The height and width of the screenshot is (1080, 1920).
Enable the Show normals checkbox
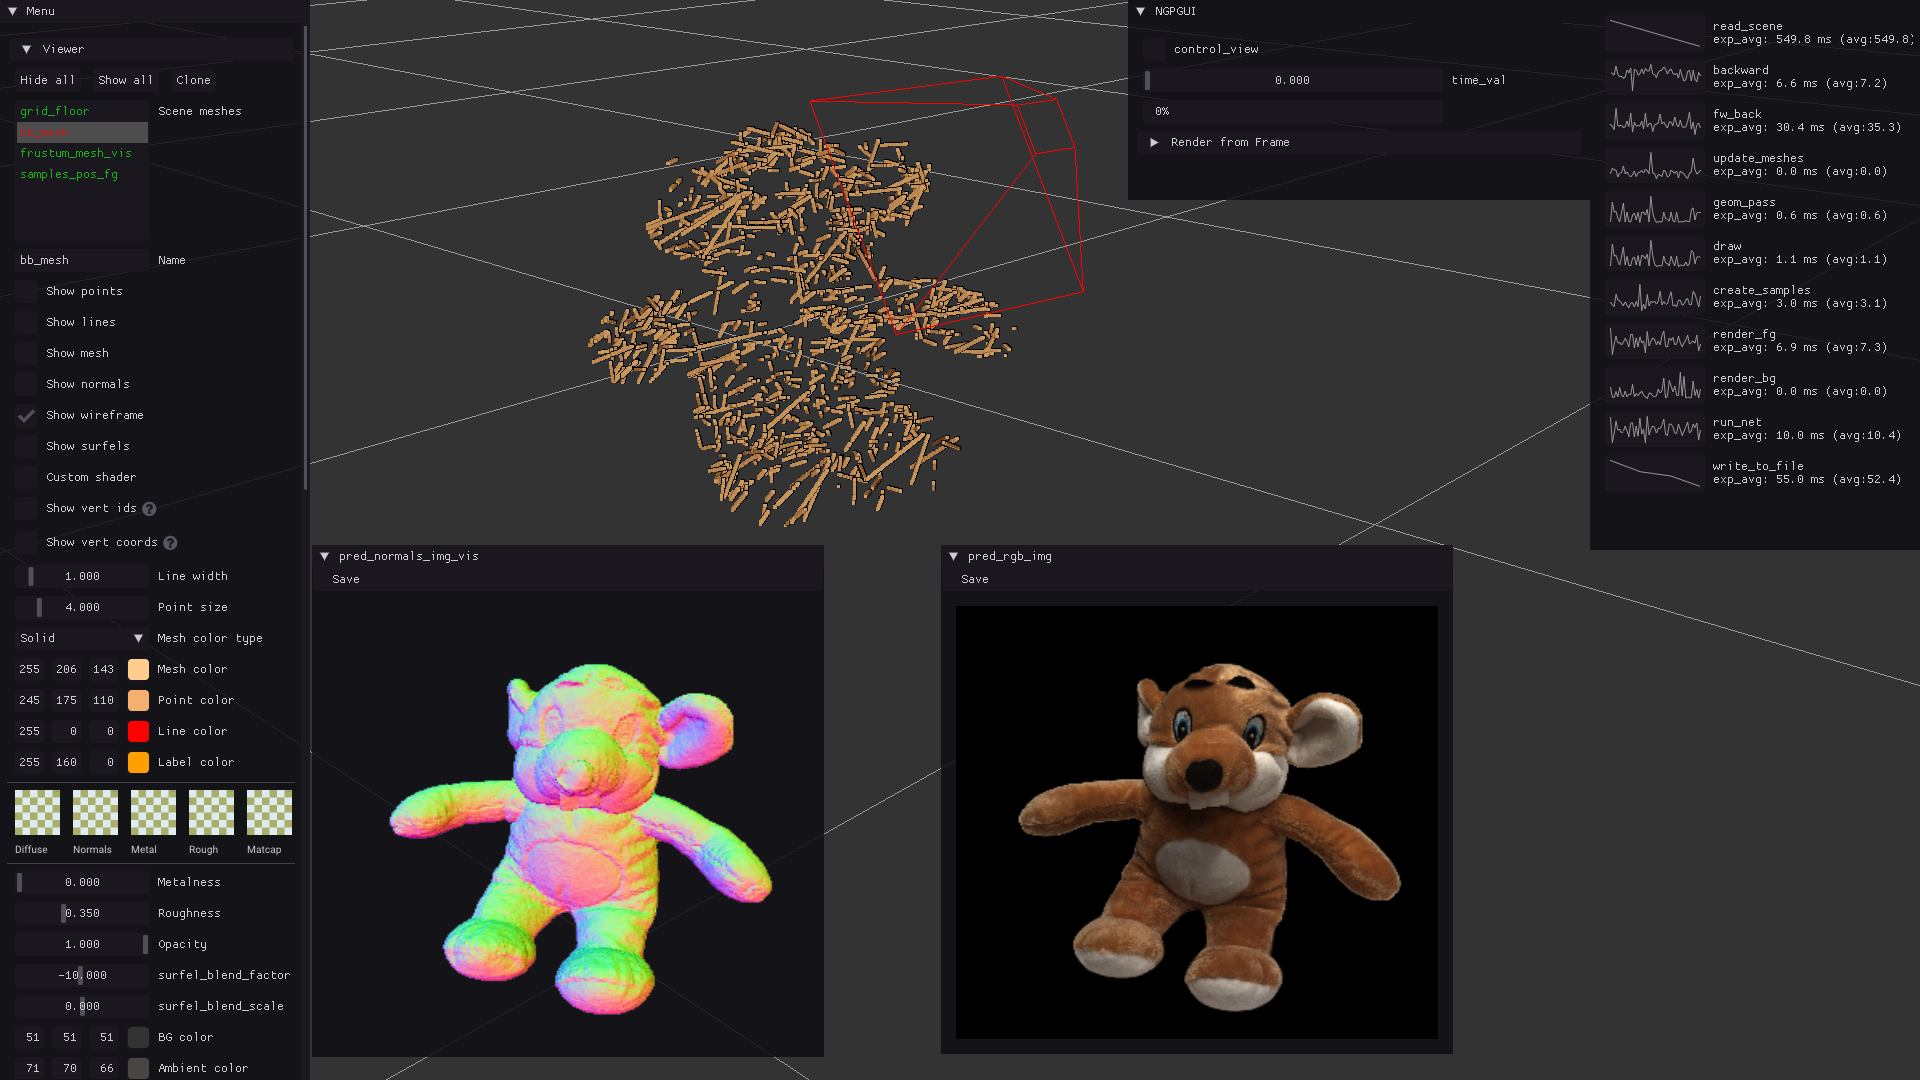coord(27,384)
